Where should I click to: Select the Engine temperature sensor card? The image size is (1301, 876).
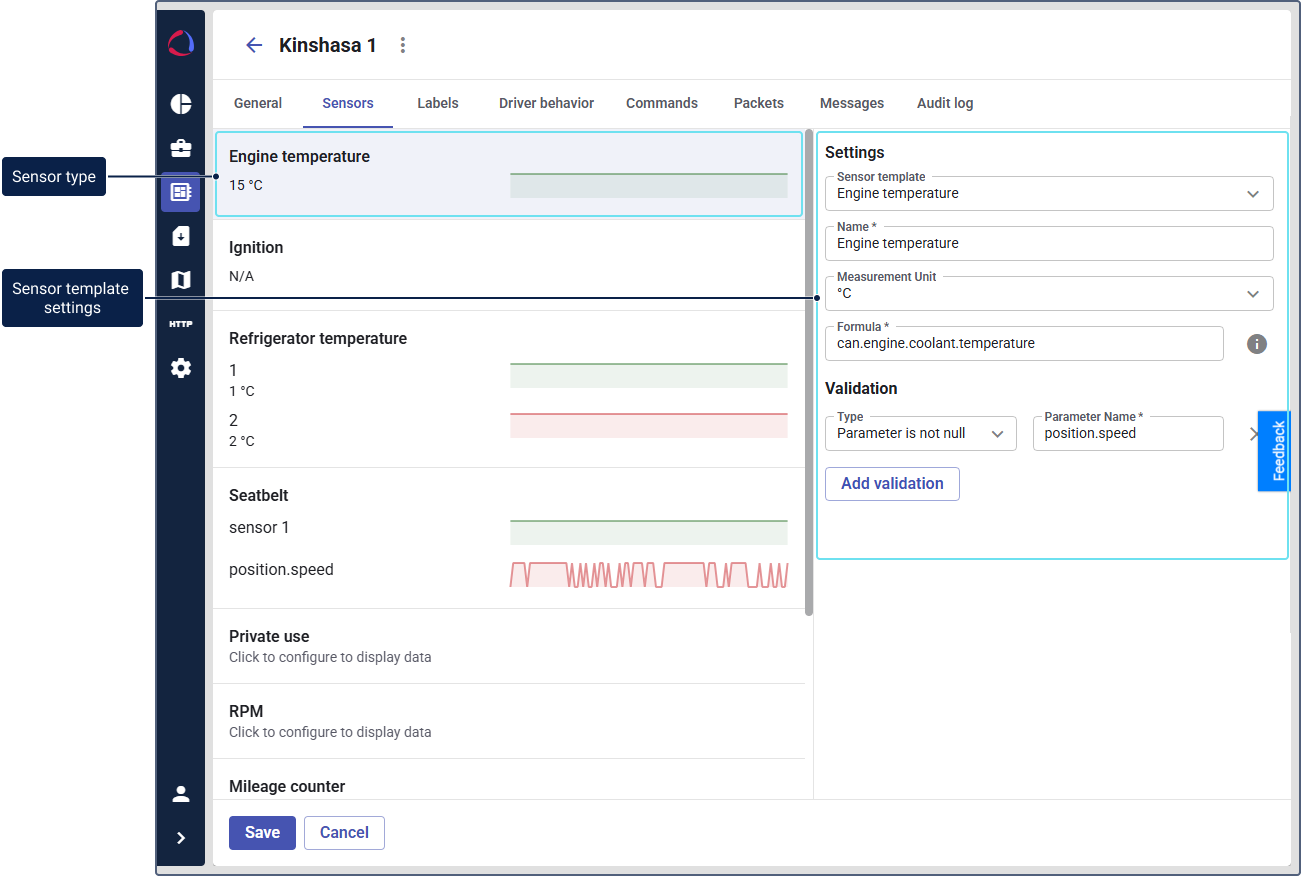coord(509,174)
